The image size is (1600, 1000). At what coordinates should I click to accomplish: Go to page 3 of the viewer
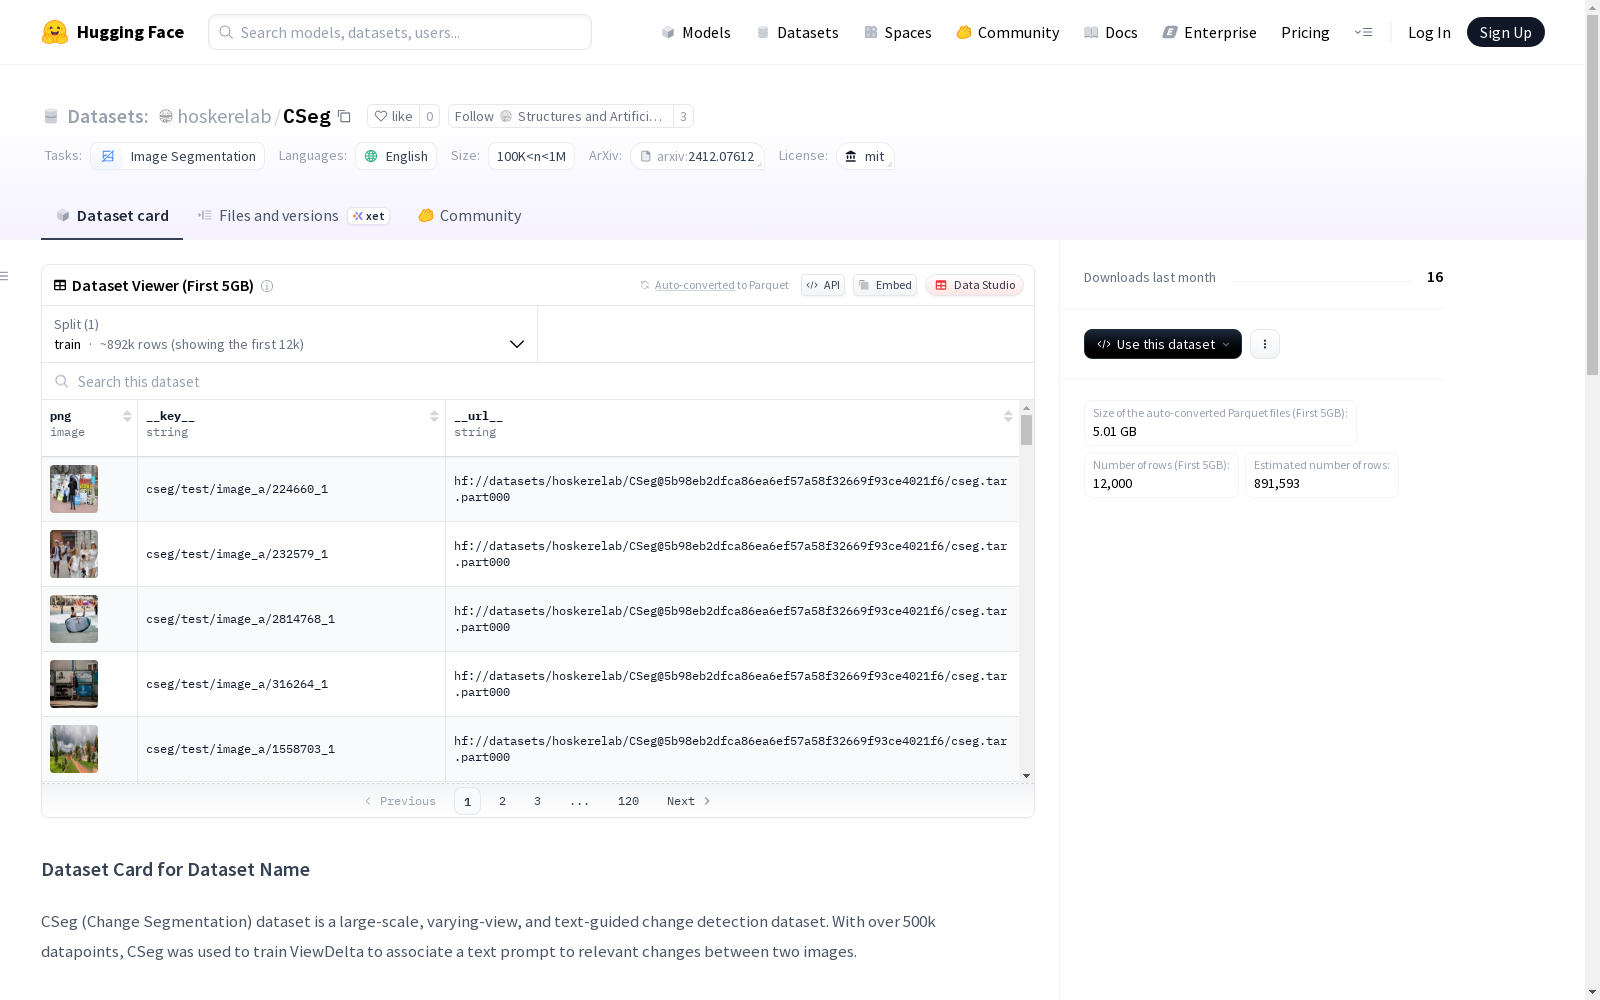pos(537,801)
